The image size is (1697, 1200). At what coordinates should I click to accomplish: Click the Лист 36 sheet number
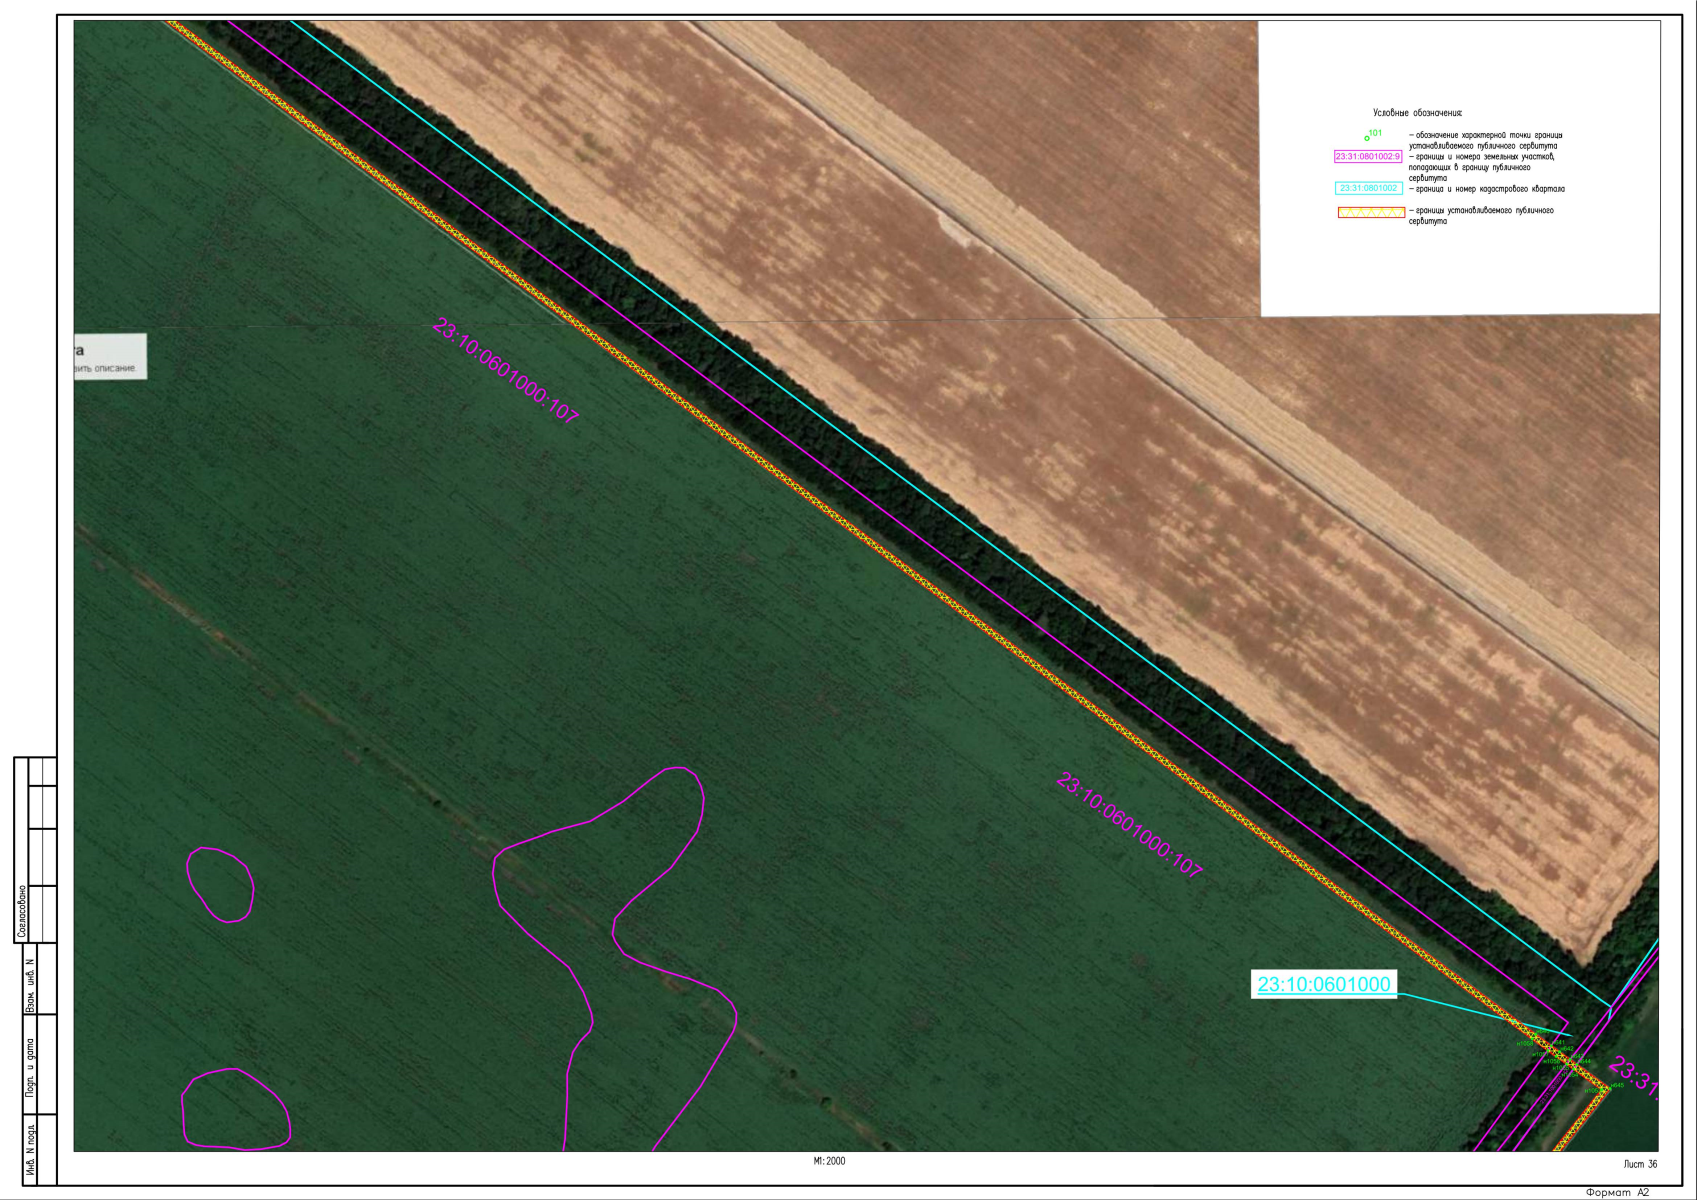coord(1640,1164)
